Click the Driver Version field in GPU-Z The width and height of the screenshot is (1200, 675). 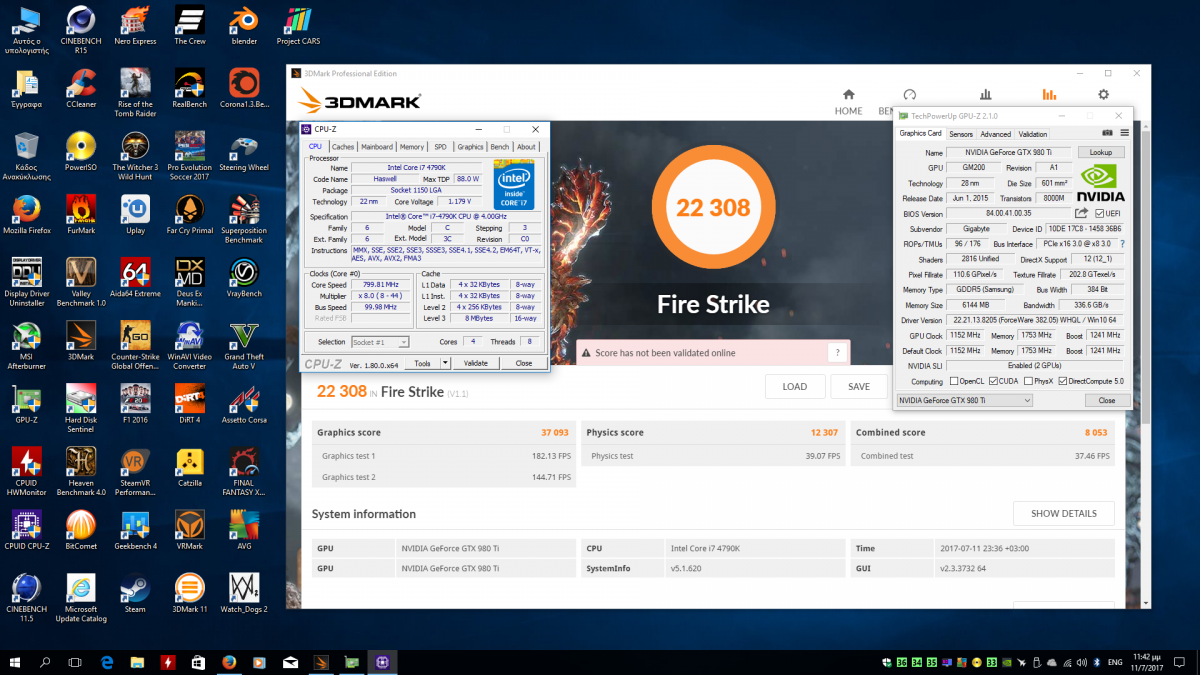(x=1036, y=320)
